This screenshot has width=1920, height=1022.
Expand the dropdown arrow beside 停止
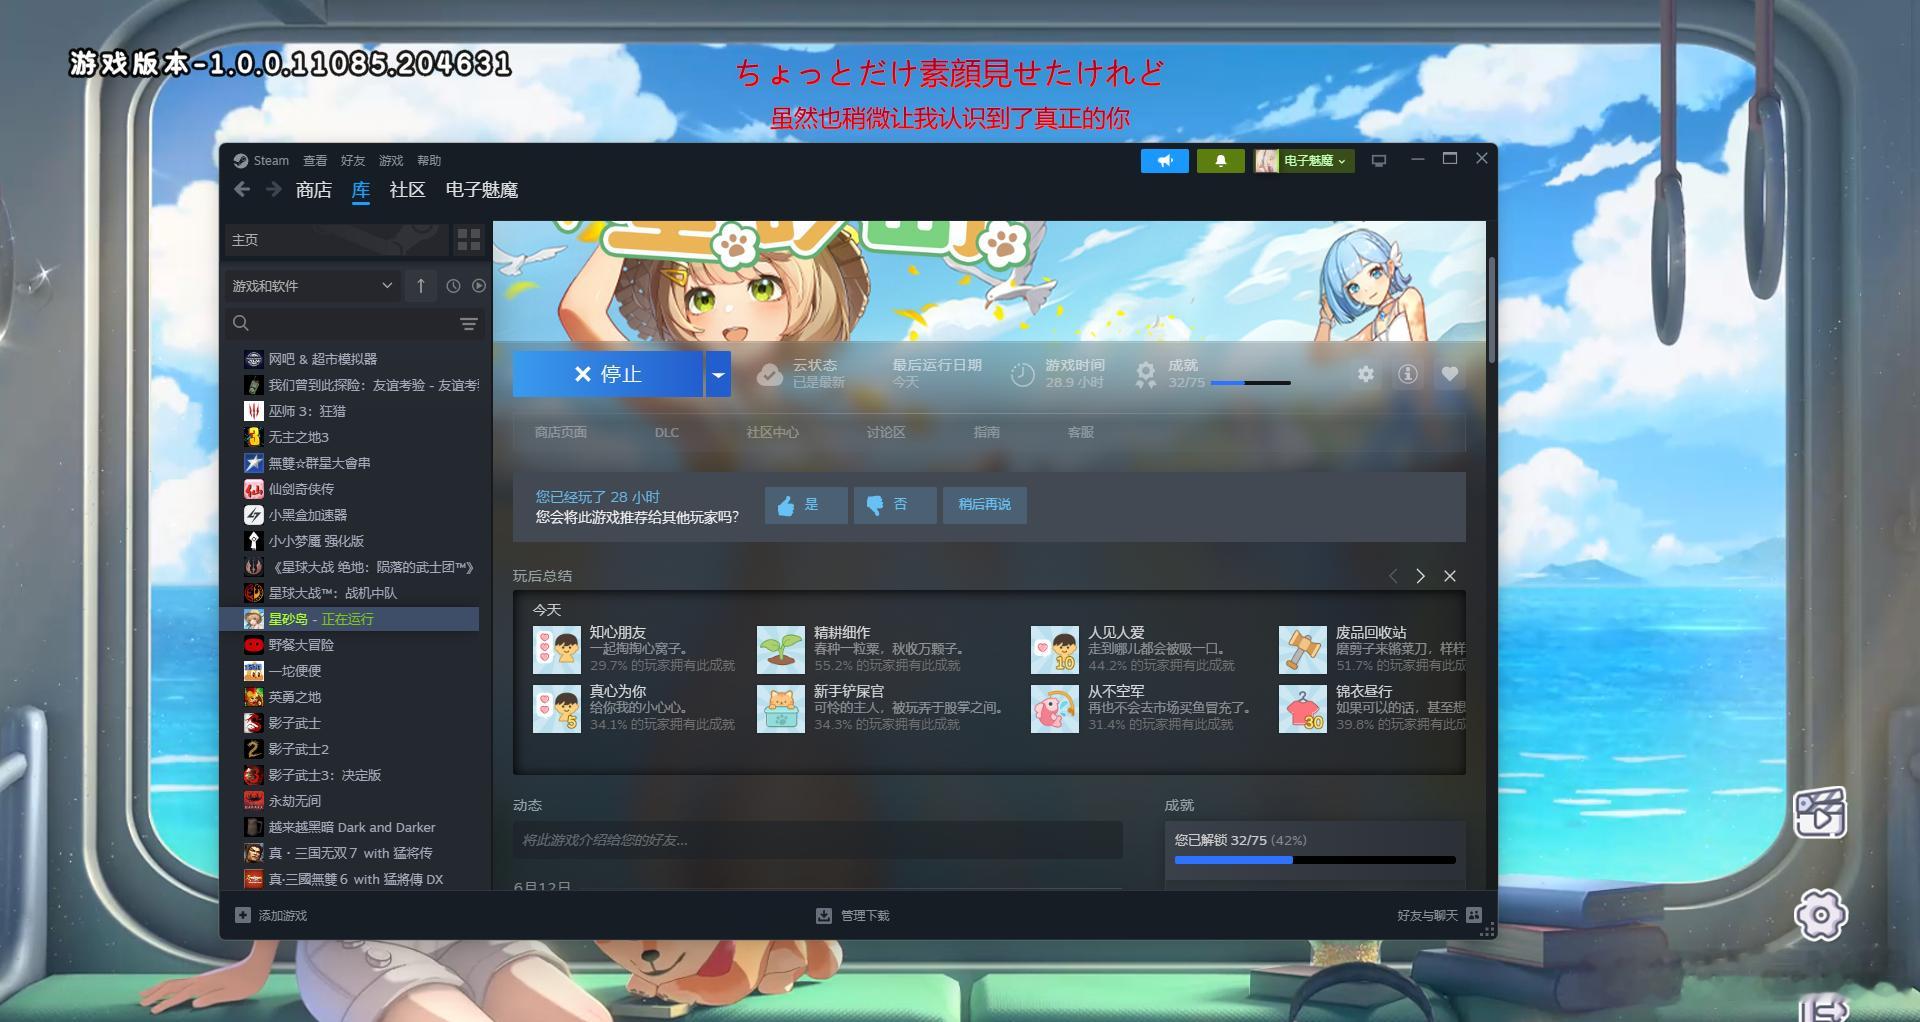click(718, 374)
